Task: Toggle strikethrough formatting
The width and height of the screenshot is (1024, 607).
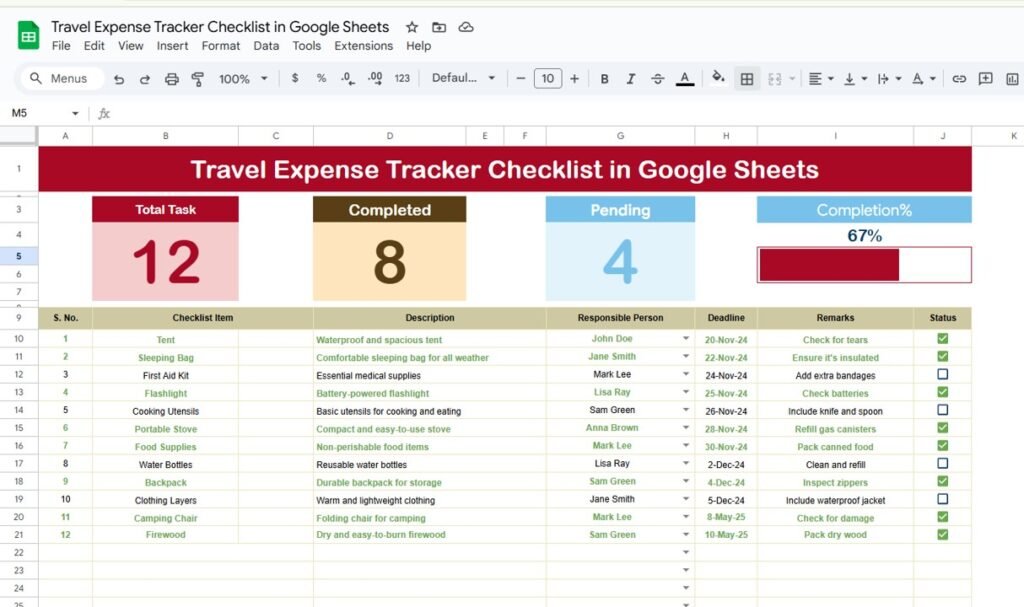Action: click(x=657, y=78)
